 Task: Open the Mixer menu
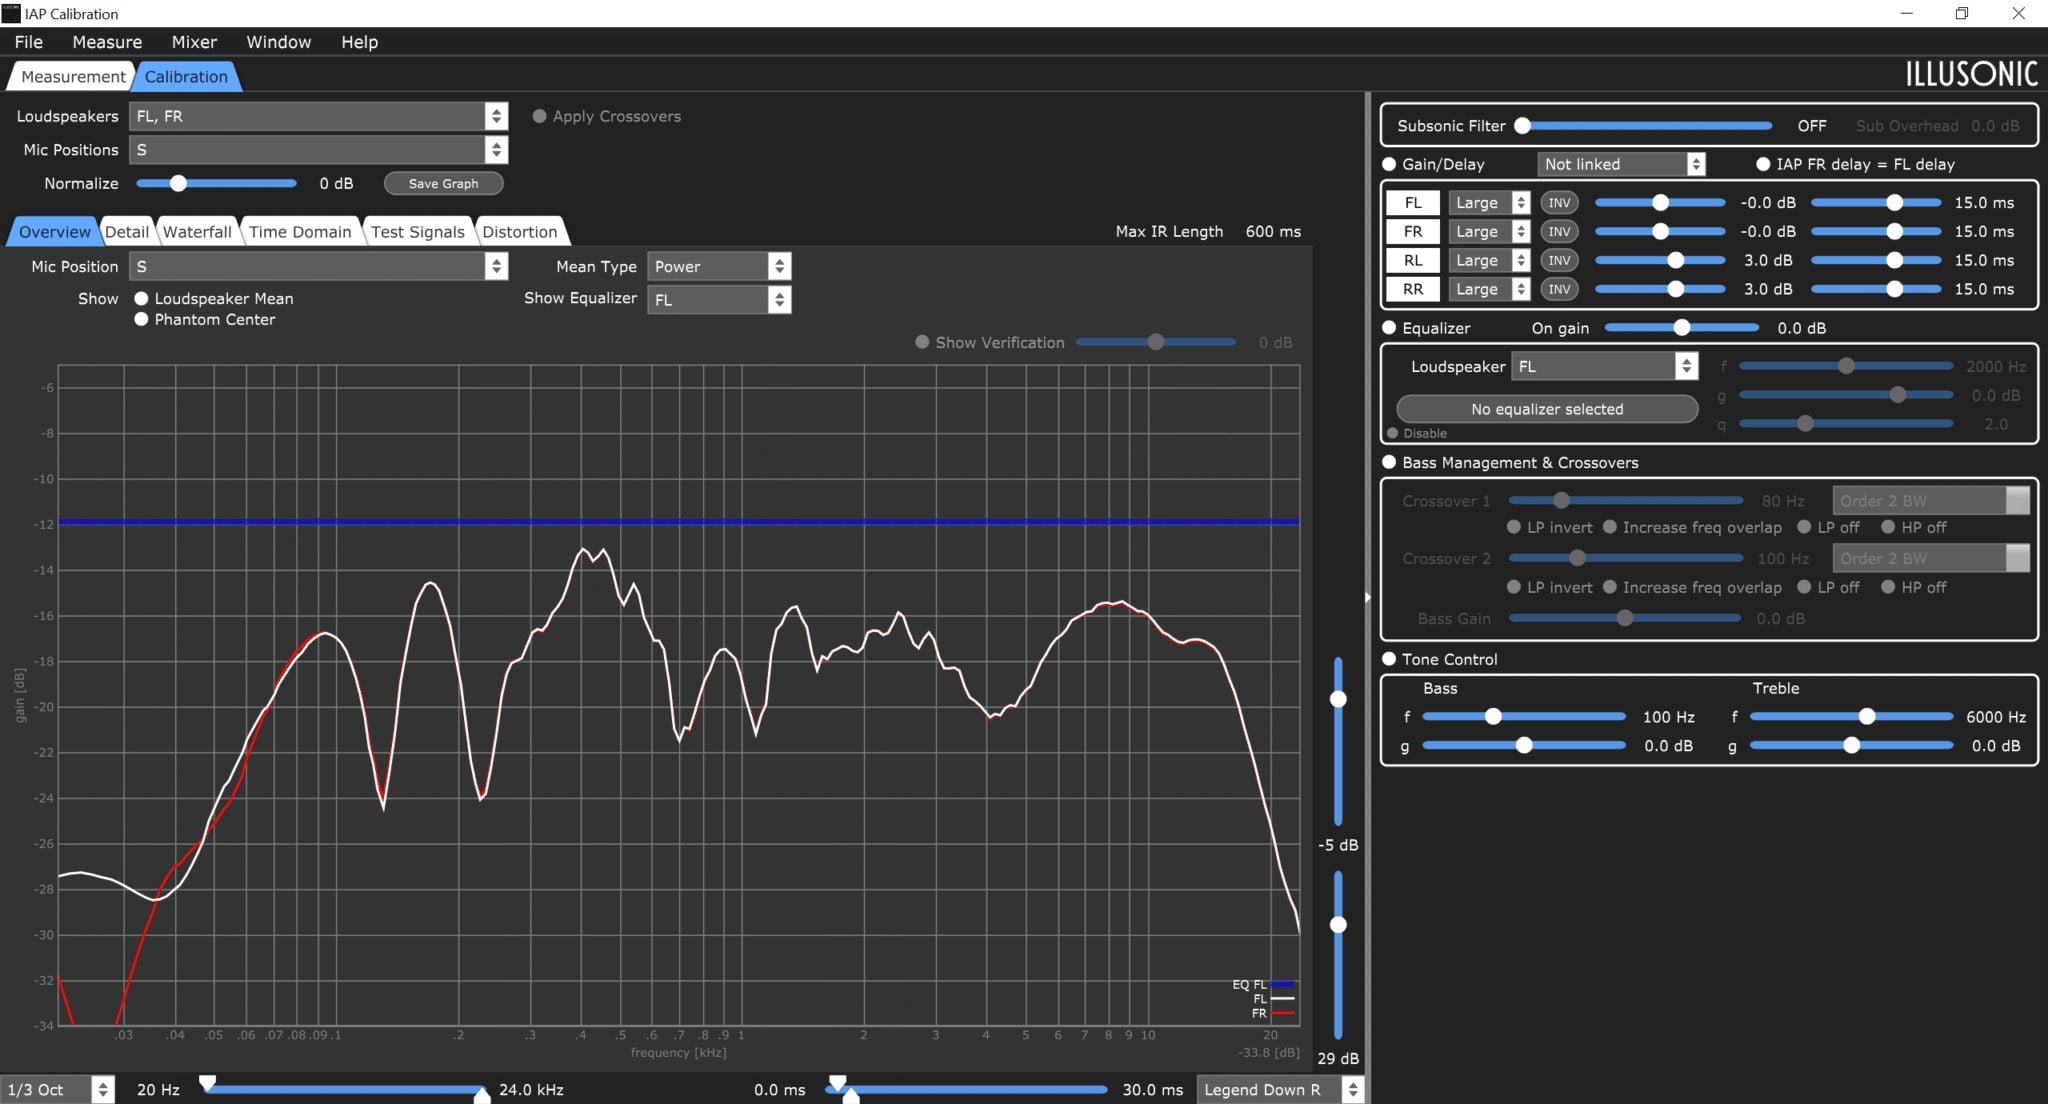(194, 42)
